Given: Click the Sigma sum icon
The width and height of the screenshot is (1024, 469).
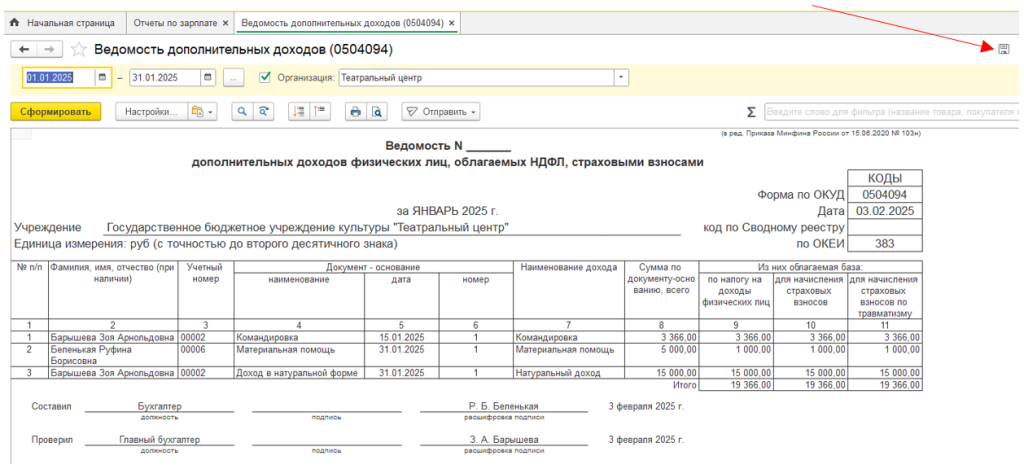Looking at the screenshot, I should pyautogui.click(x=751, y=112).
